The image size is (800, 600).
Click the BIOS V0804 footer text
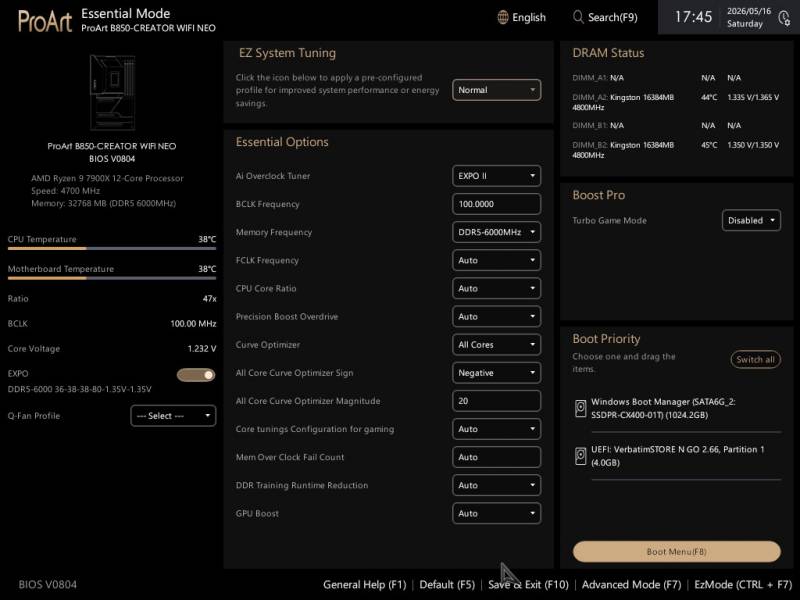(47, 585)
